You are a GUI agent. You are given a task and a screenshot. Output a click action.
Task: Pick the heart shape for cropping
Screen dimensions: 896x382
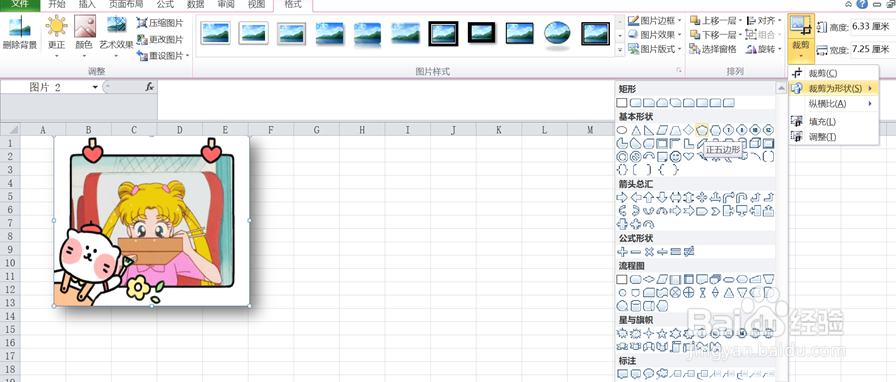[689, 156]
